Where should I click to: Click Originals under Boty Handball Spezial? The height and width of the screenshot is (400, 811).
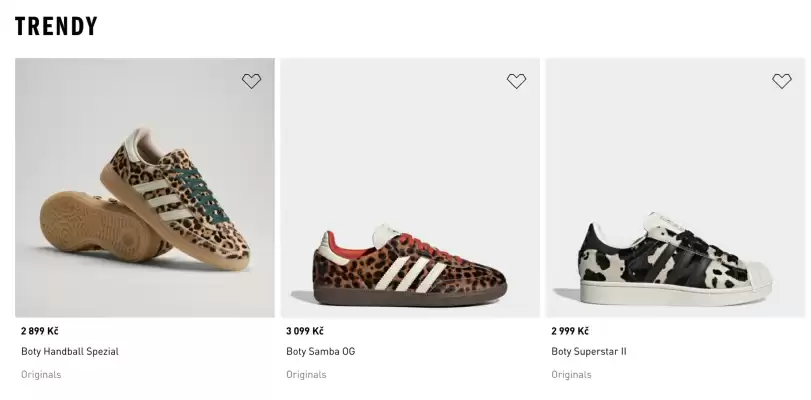41,375
